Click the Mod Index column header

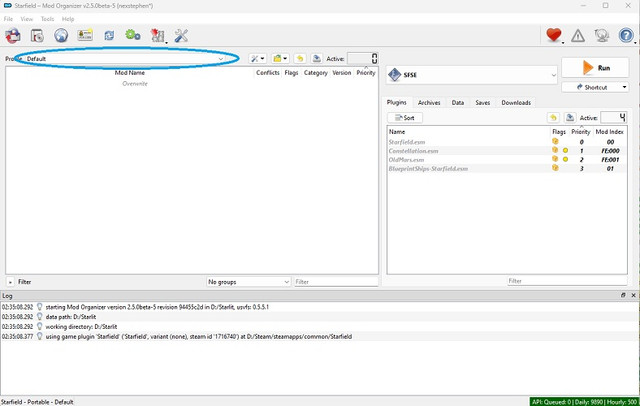click(609, 132)
